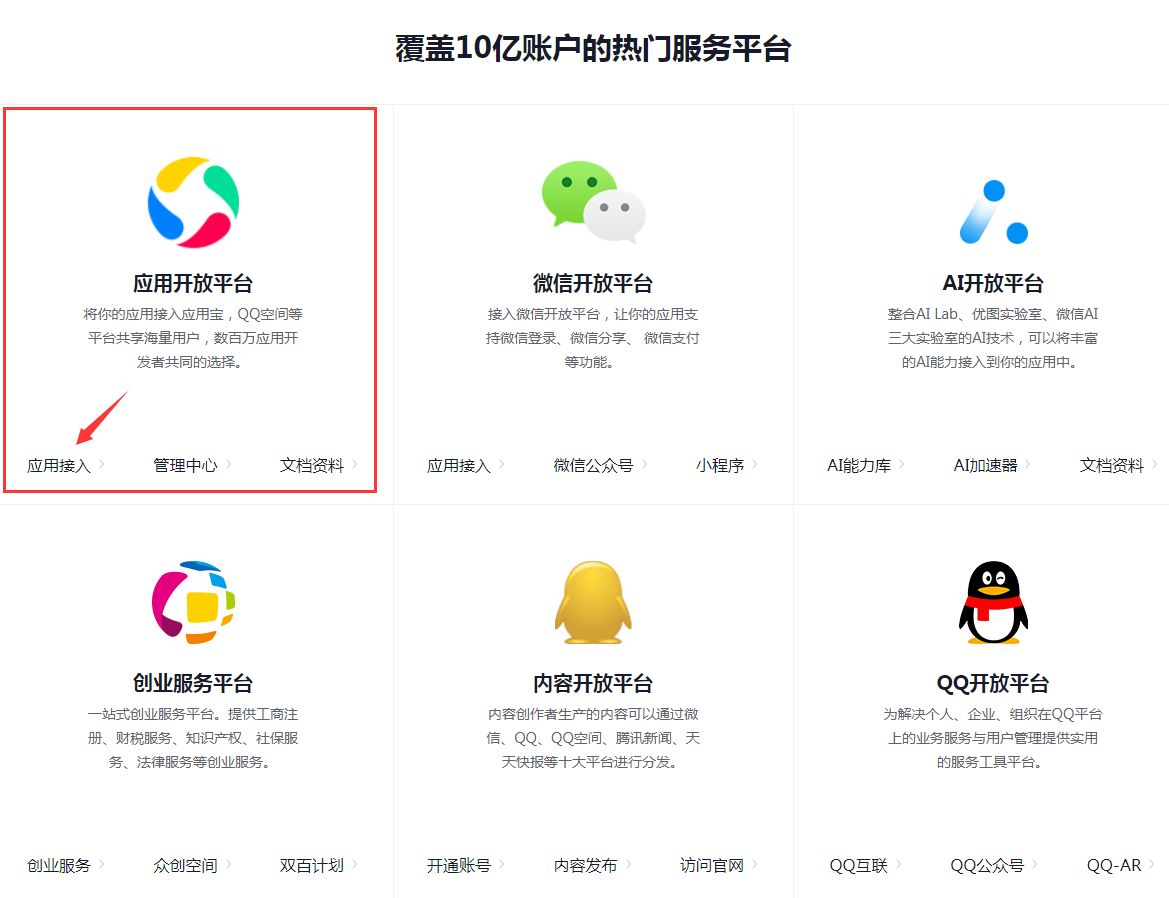Open 文档资料 under 应用开放平台
The width and height of the screenshot is (1169, 898).
pyautogui.click(x=312, y=466)
